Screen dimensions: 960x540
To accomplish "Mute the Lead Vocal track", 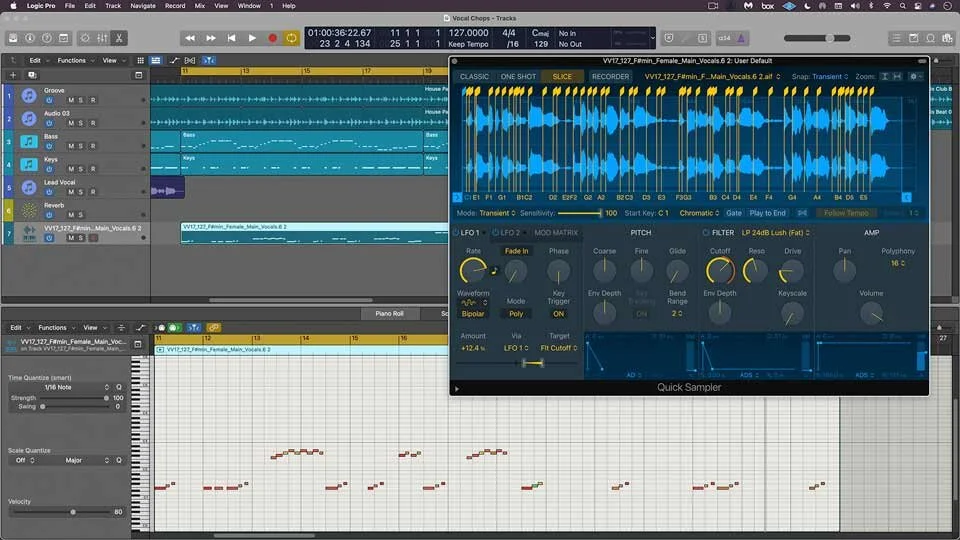I will [x=70, y=192].
